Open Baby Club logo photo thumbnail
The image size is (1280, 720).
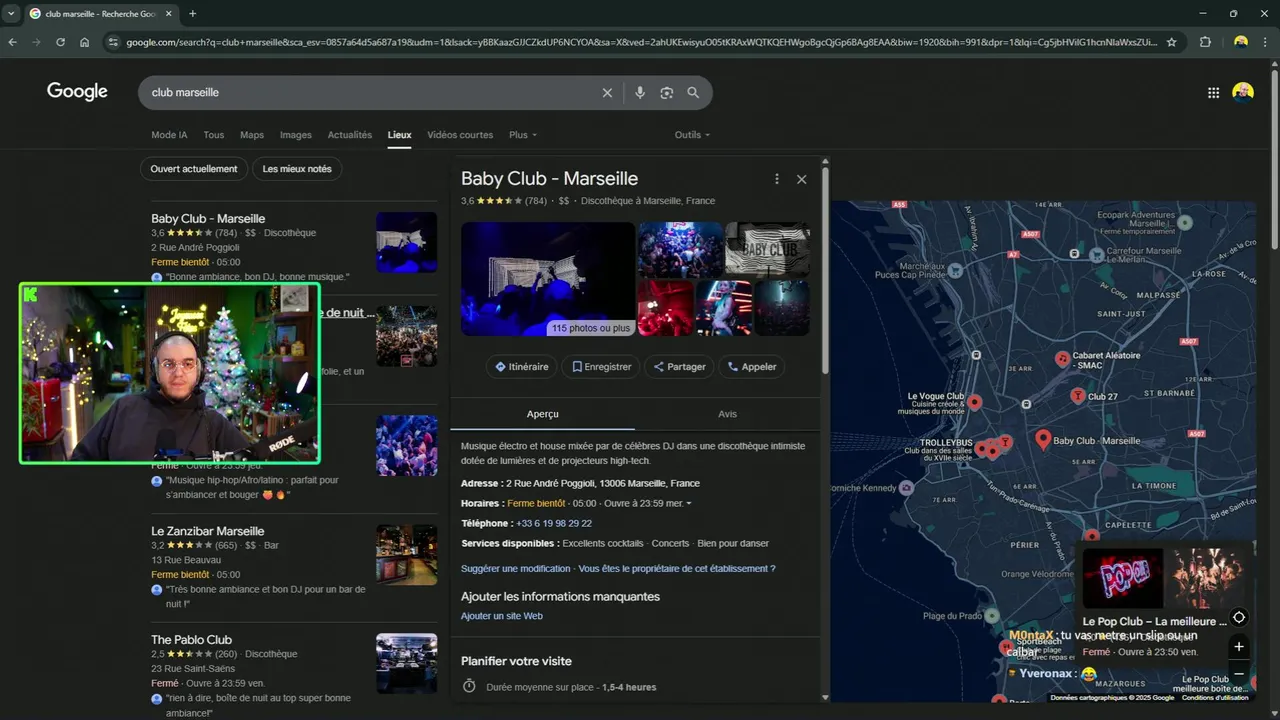pos(767,249)
